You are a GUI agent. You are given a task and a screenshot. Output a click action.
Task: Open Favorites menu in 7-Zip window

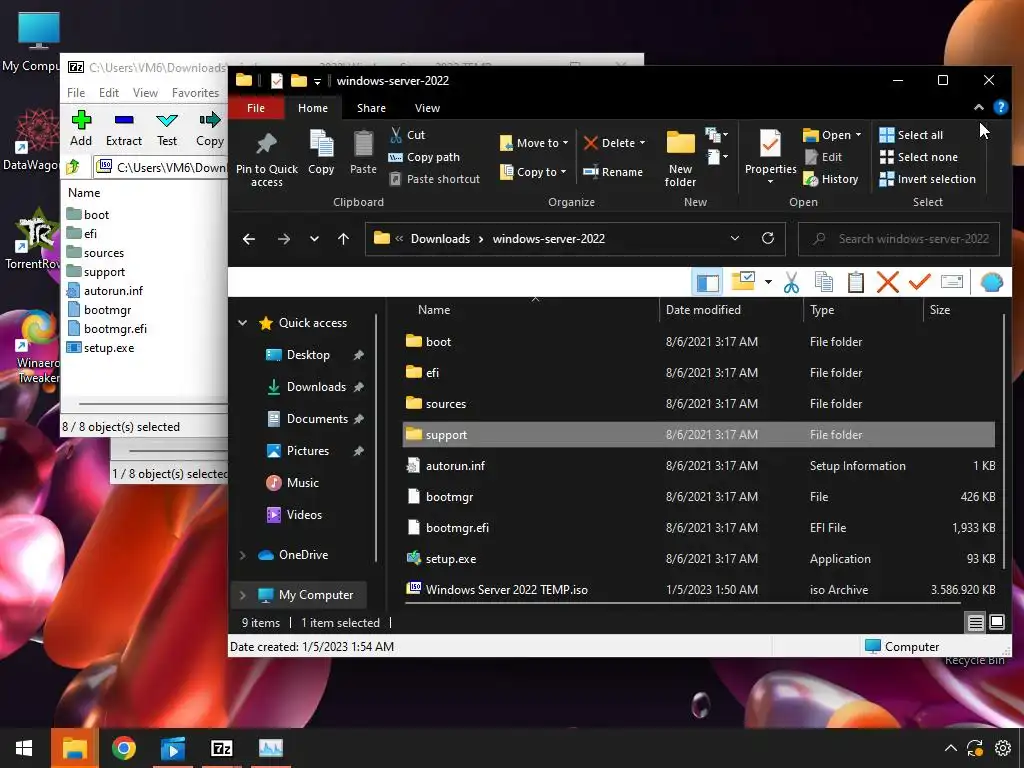[x=195, y=93]
